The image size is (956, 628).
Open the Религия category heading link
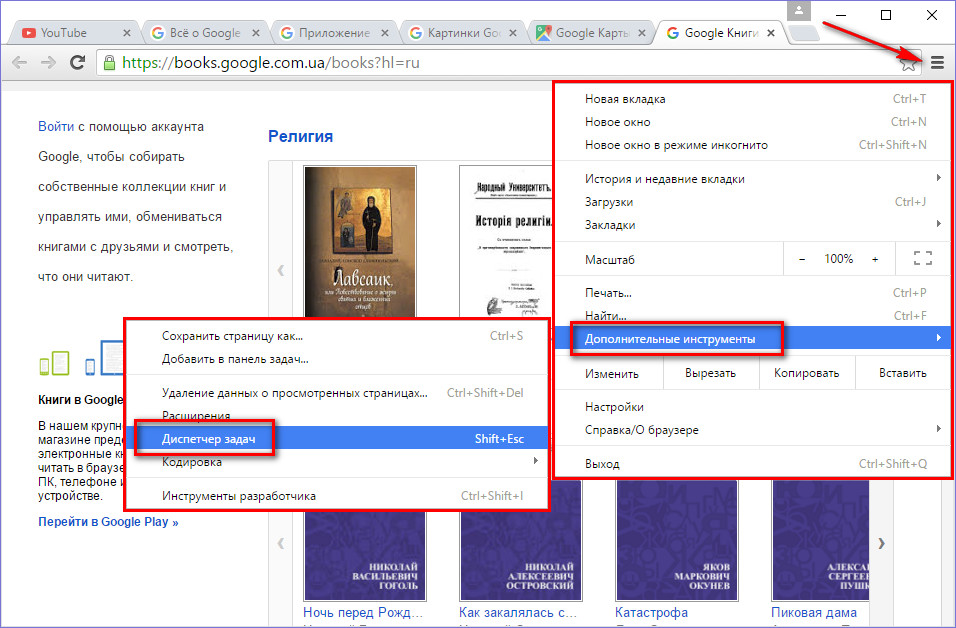(301, 137)
